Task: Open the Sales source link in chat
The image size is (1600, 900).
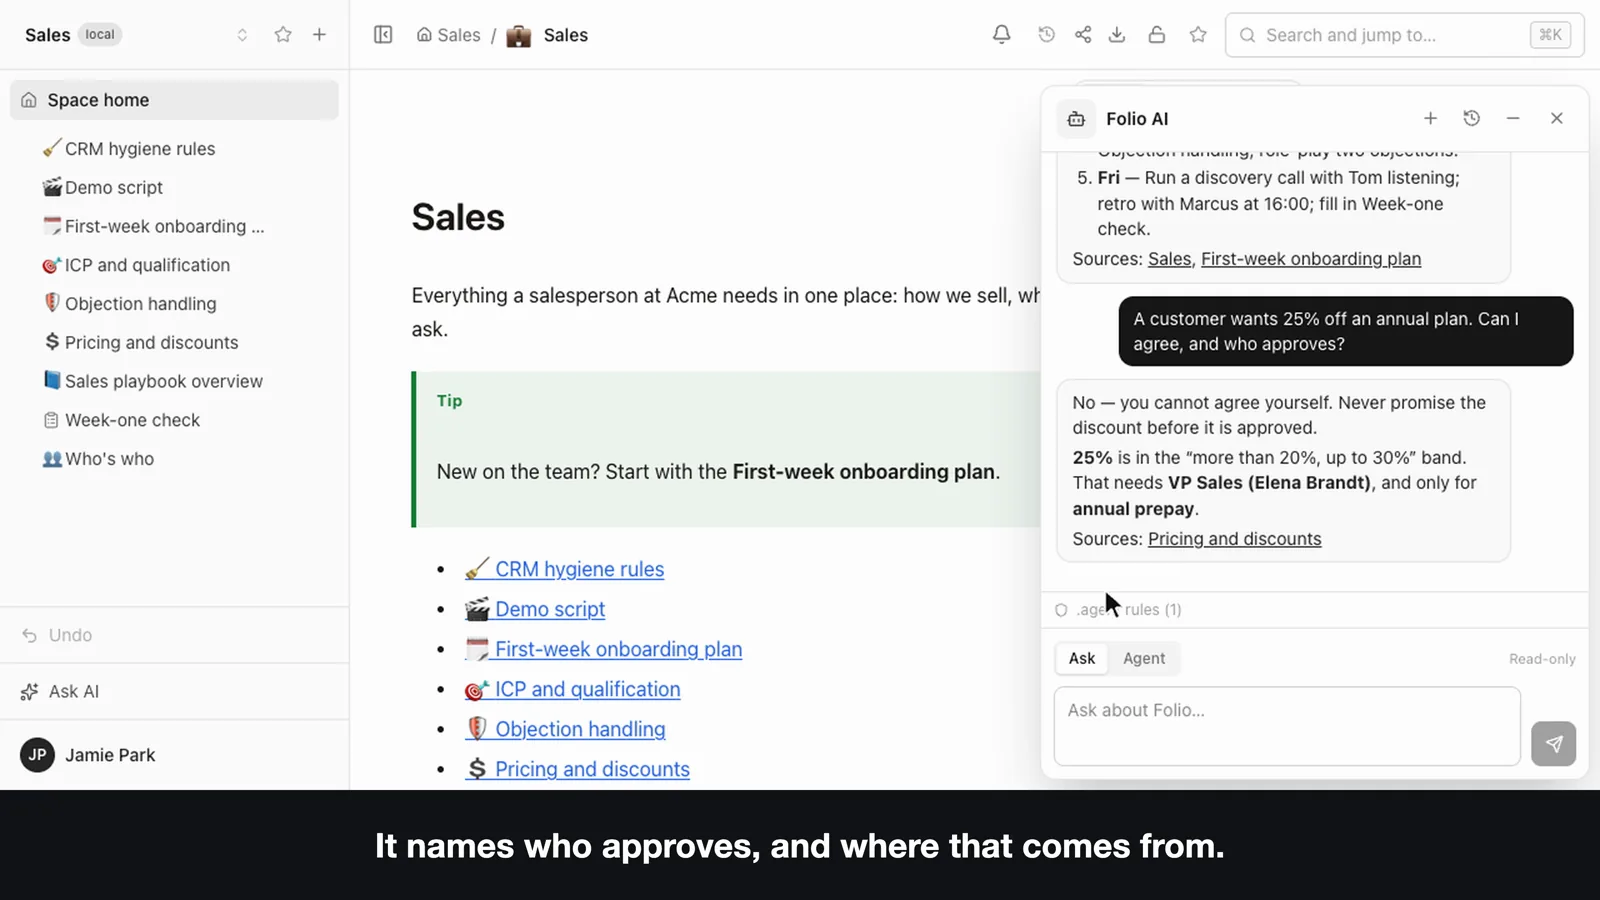Action: (x=1169, y=259)
